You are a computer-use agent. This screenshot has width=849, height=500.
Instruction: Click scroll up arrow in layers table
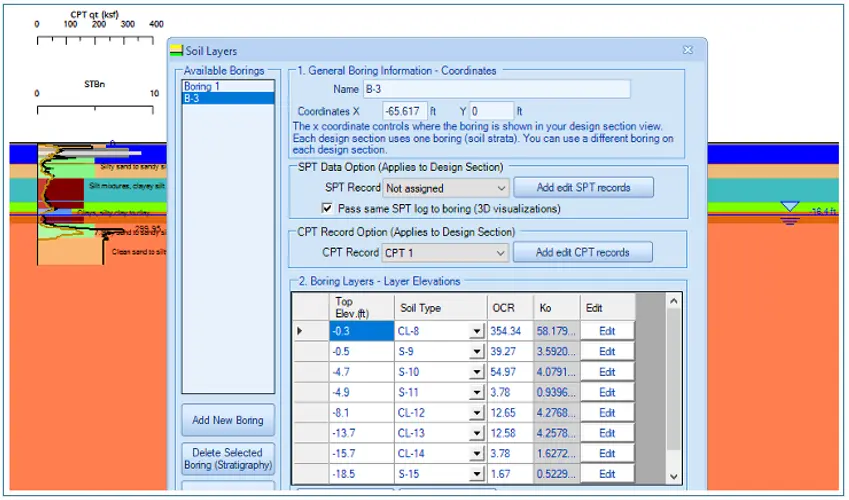coord(674,301)
